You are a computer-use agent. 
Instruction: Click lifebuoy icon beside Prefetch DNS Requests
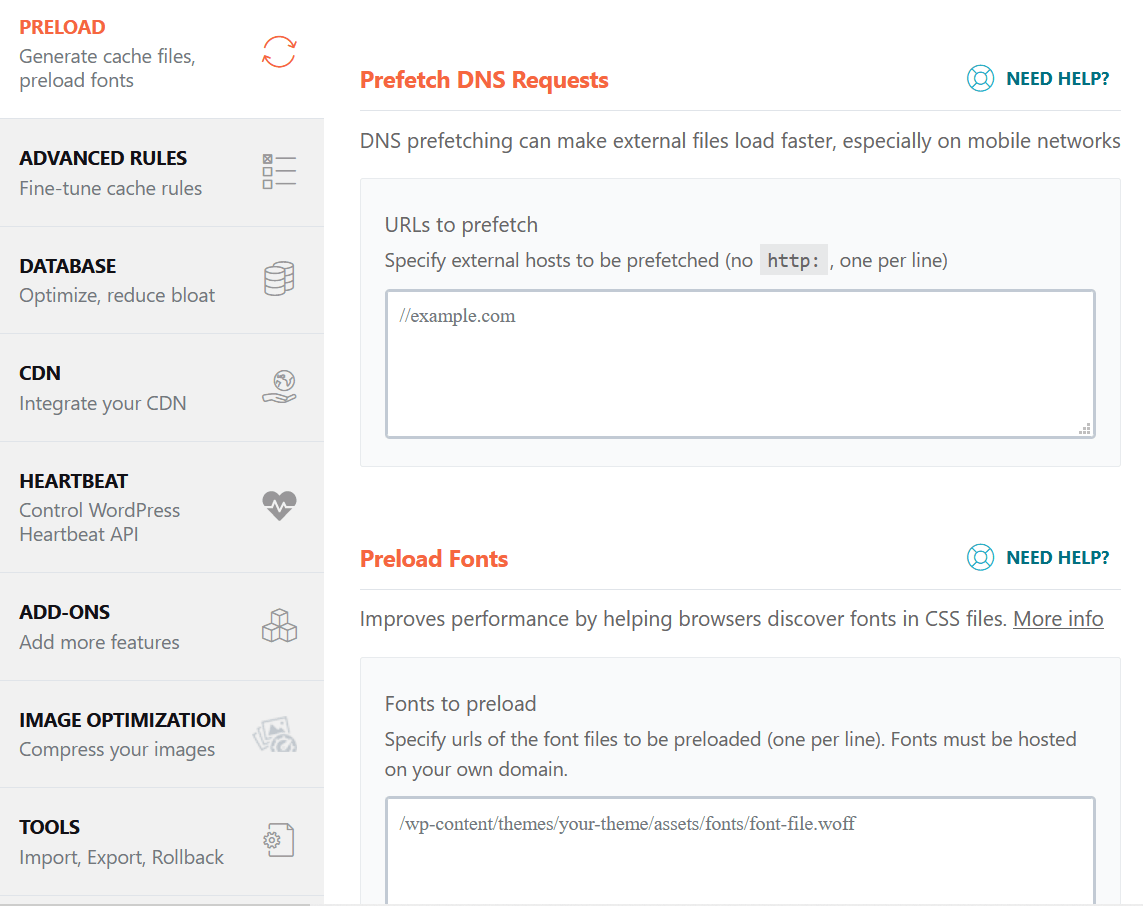[x=980, y=79]
